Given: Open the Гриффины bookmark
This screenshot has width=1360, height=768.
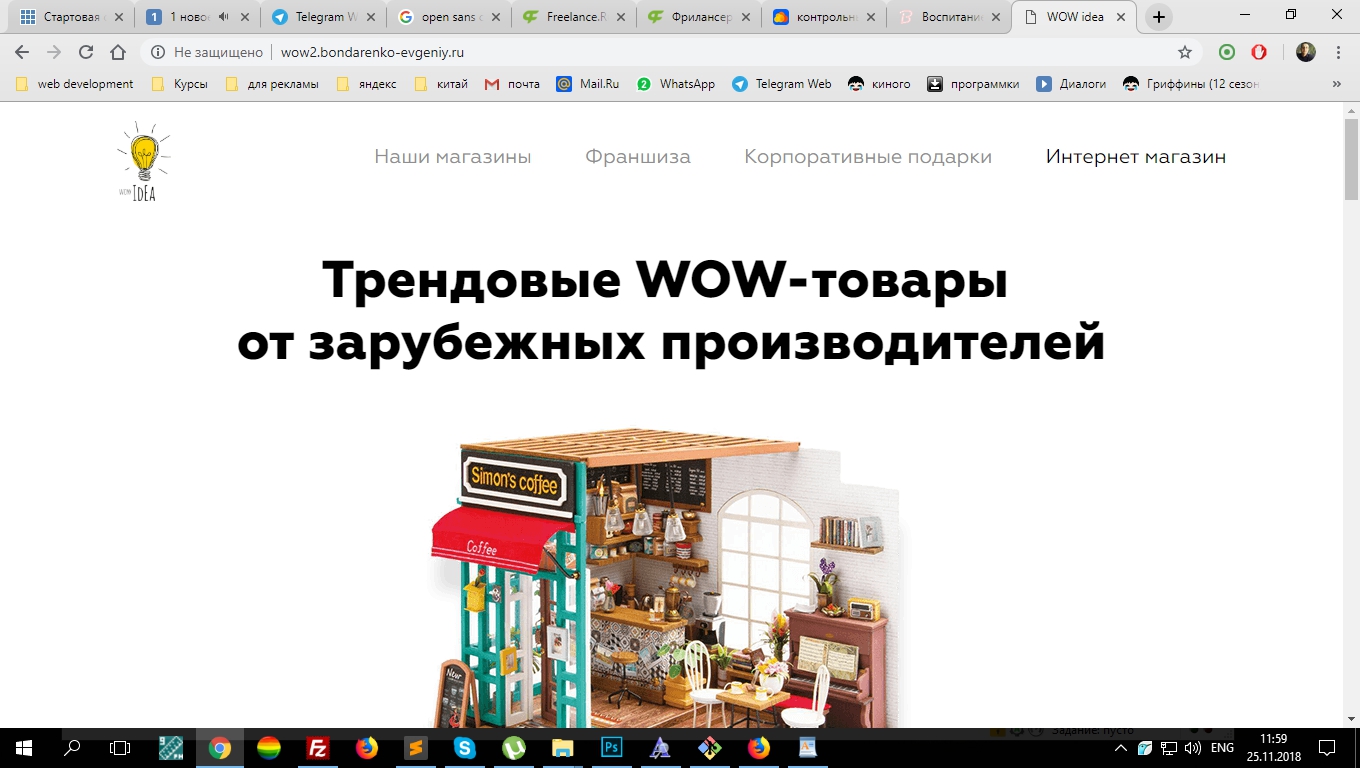Looking at the screenshot, I should [x=1191, y=84].
